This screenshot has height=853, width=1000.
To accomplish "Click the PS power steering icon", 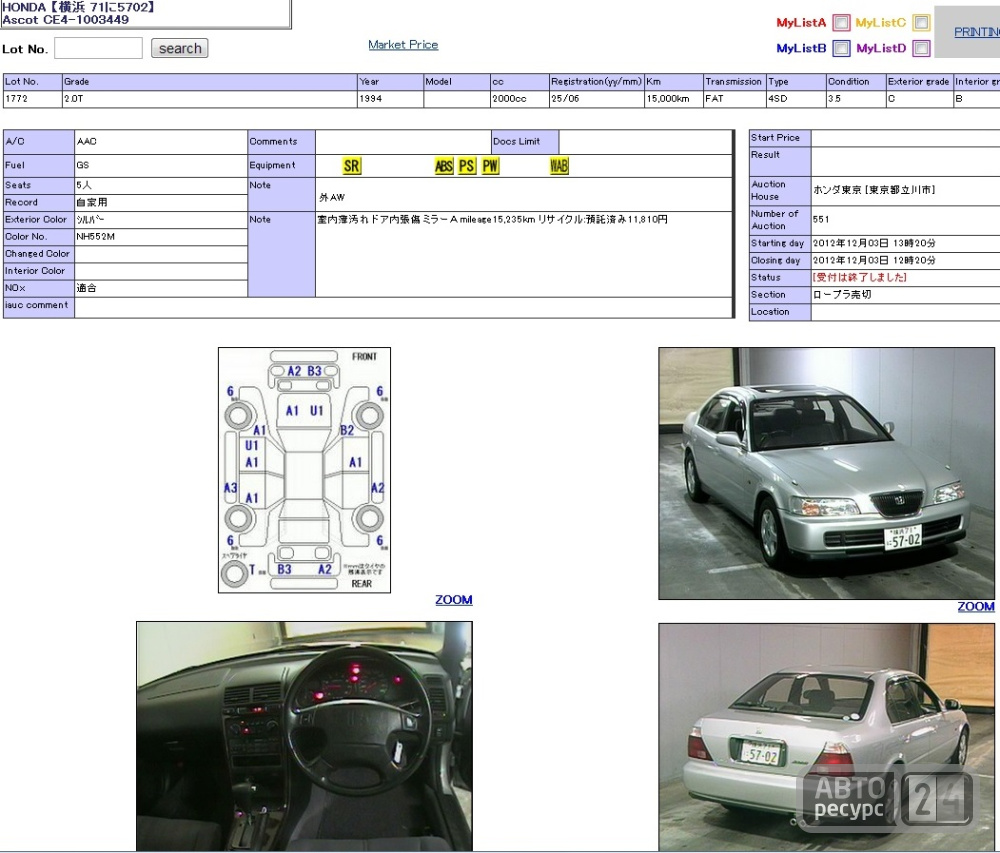I will coord(467,166).
